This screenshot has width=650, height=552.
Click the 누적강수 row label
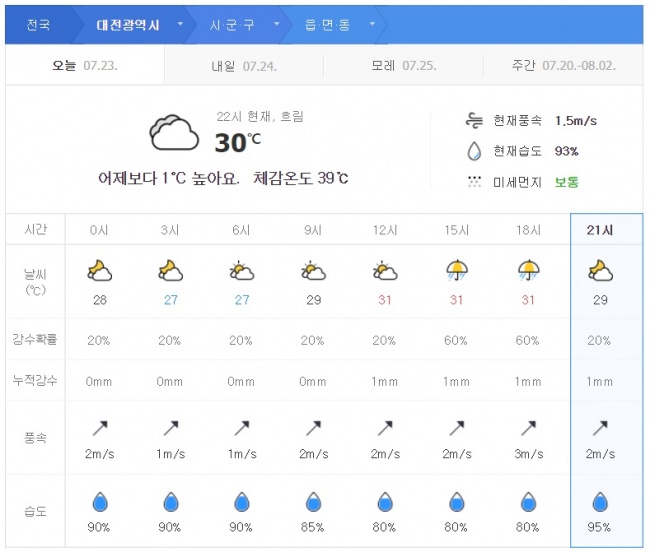pyautogui.click(x=35, y=380)
